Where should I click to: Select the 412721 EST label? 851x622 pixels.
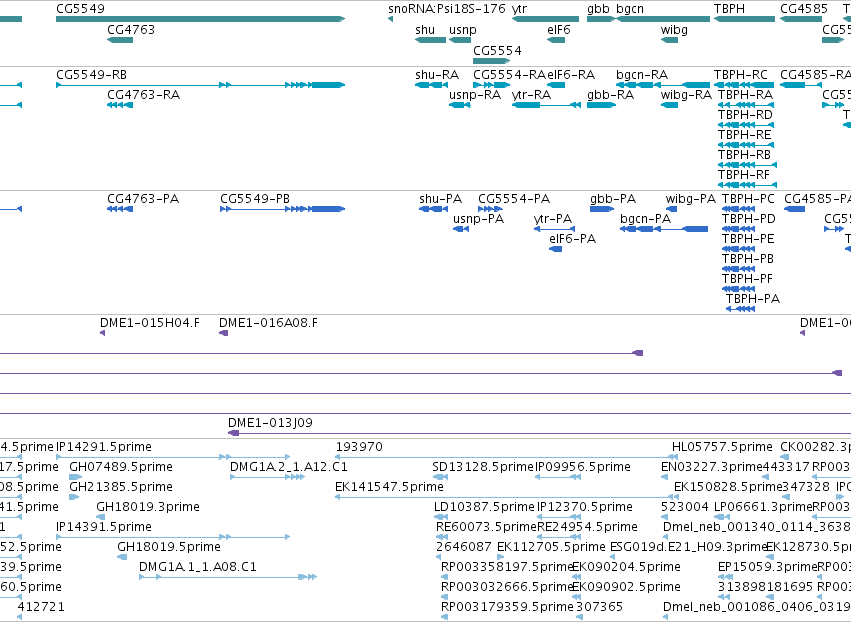pyautogui.click(x=41, y=607)
